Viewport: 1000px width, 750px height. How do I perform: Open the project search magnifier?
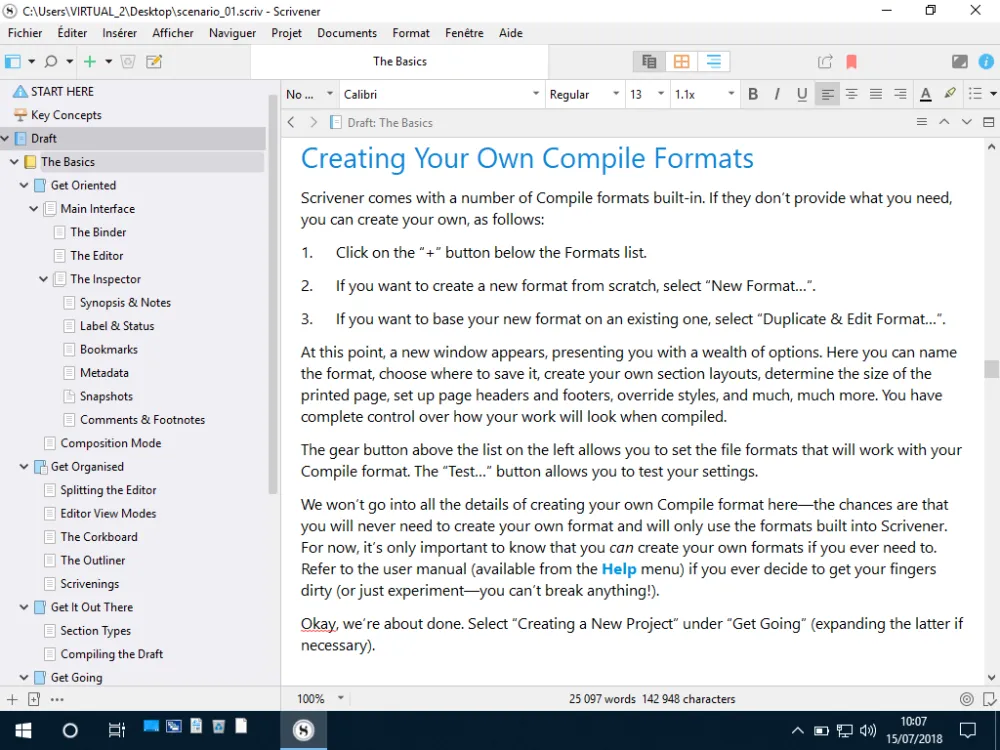tap(51, 62)
